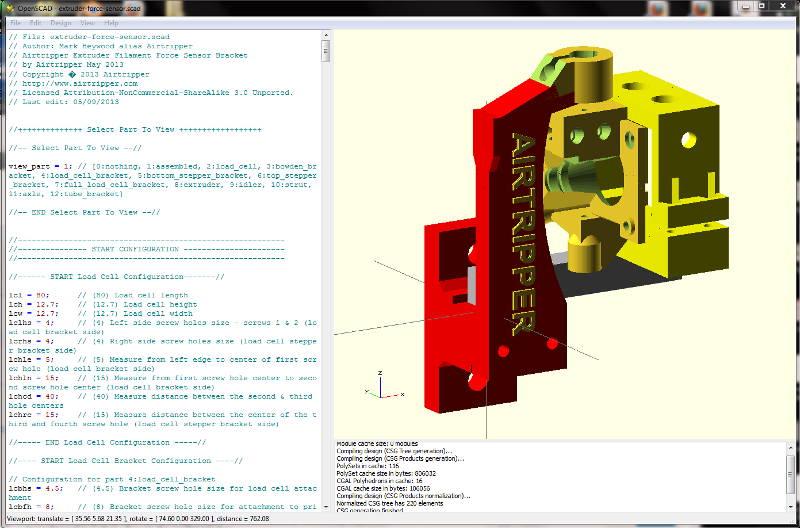Open the File menu

pyautogui.click(x=15, y=23)
